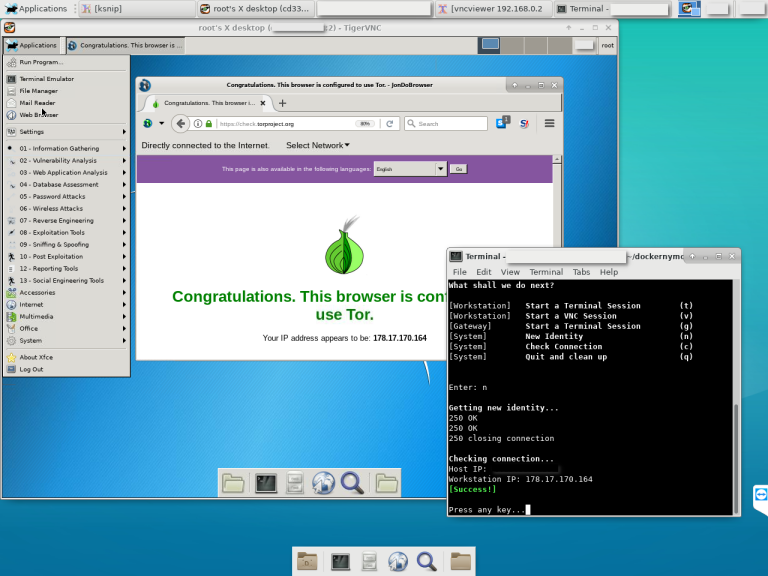
Task: Open the Accessories category
Action: [67, 292]
